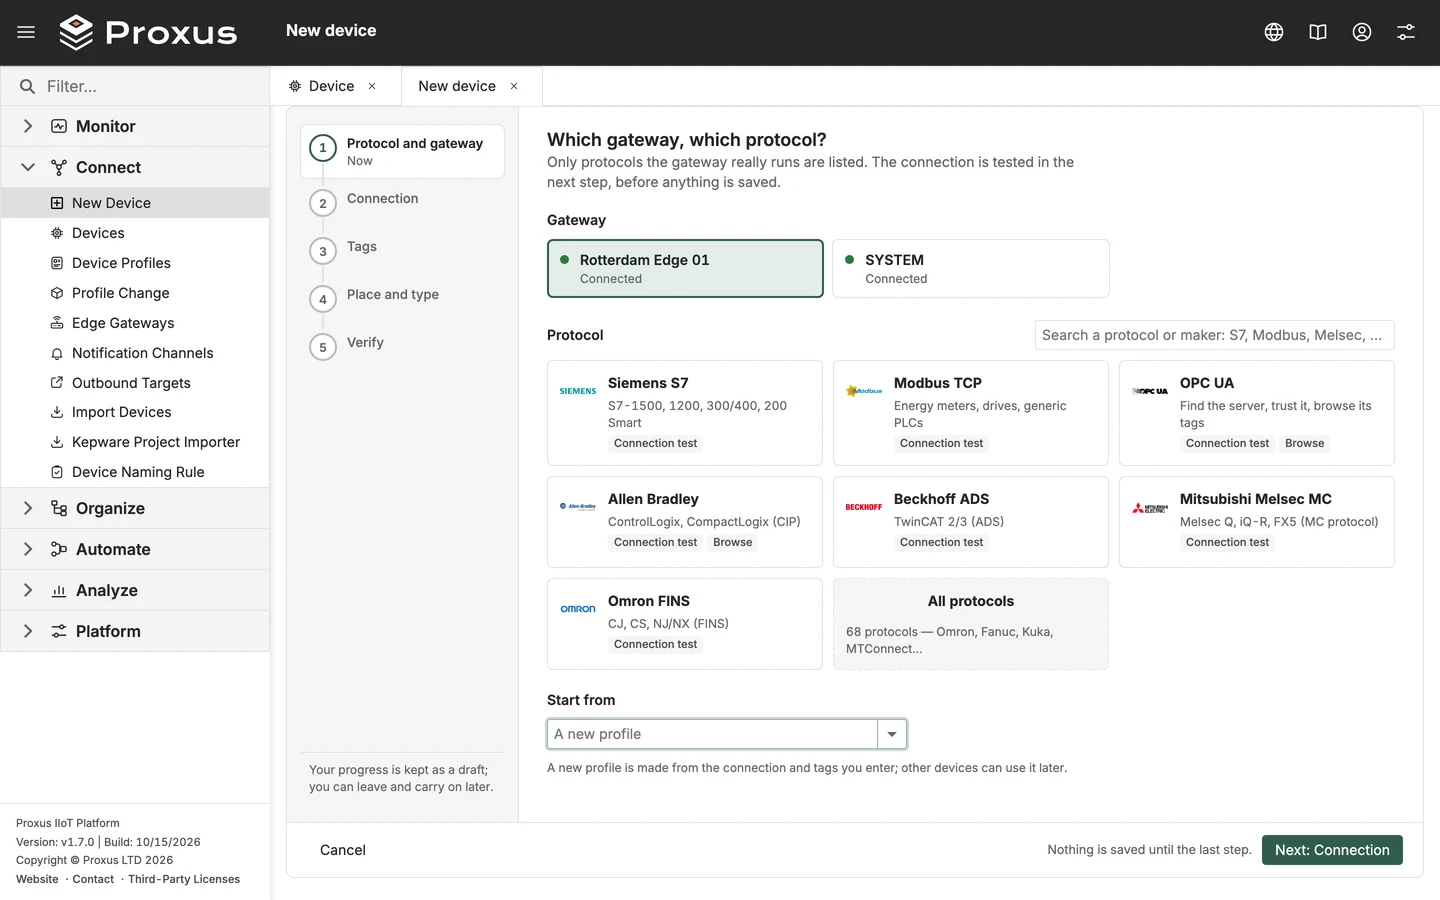
Task: Click the Device Naming Rule icon
Action: point(57,472)
